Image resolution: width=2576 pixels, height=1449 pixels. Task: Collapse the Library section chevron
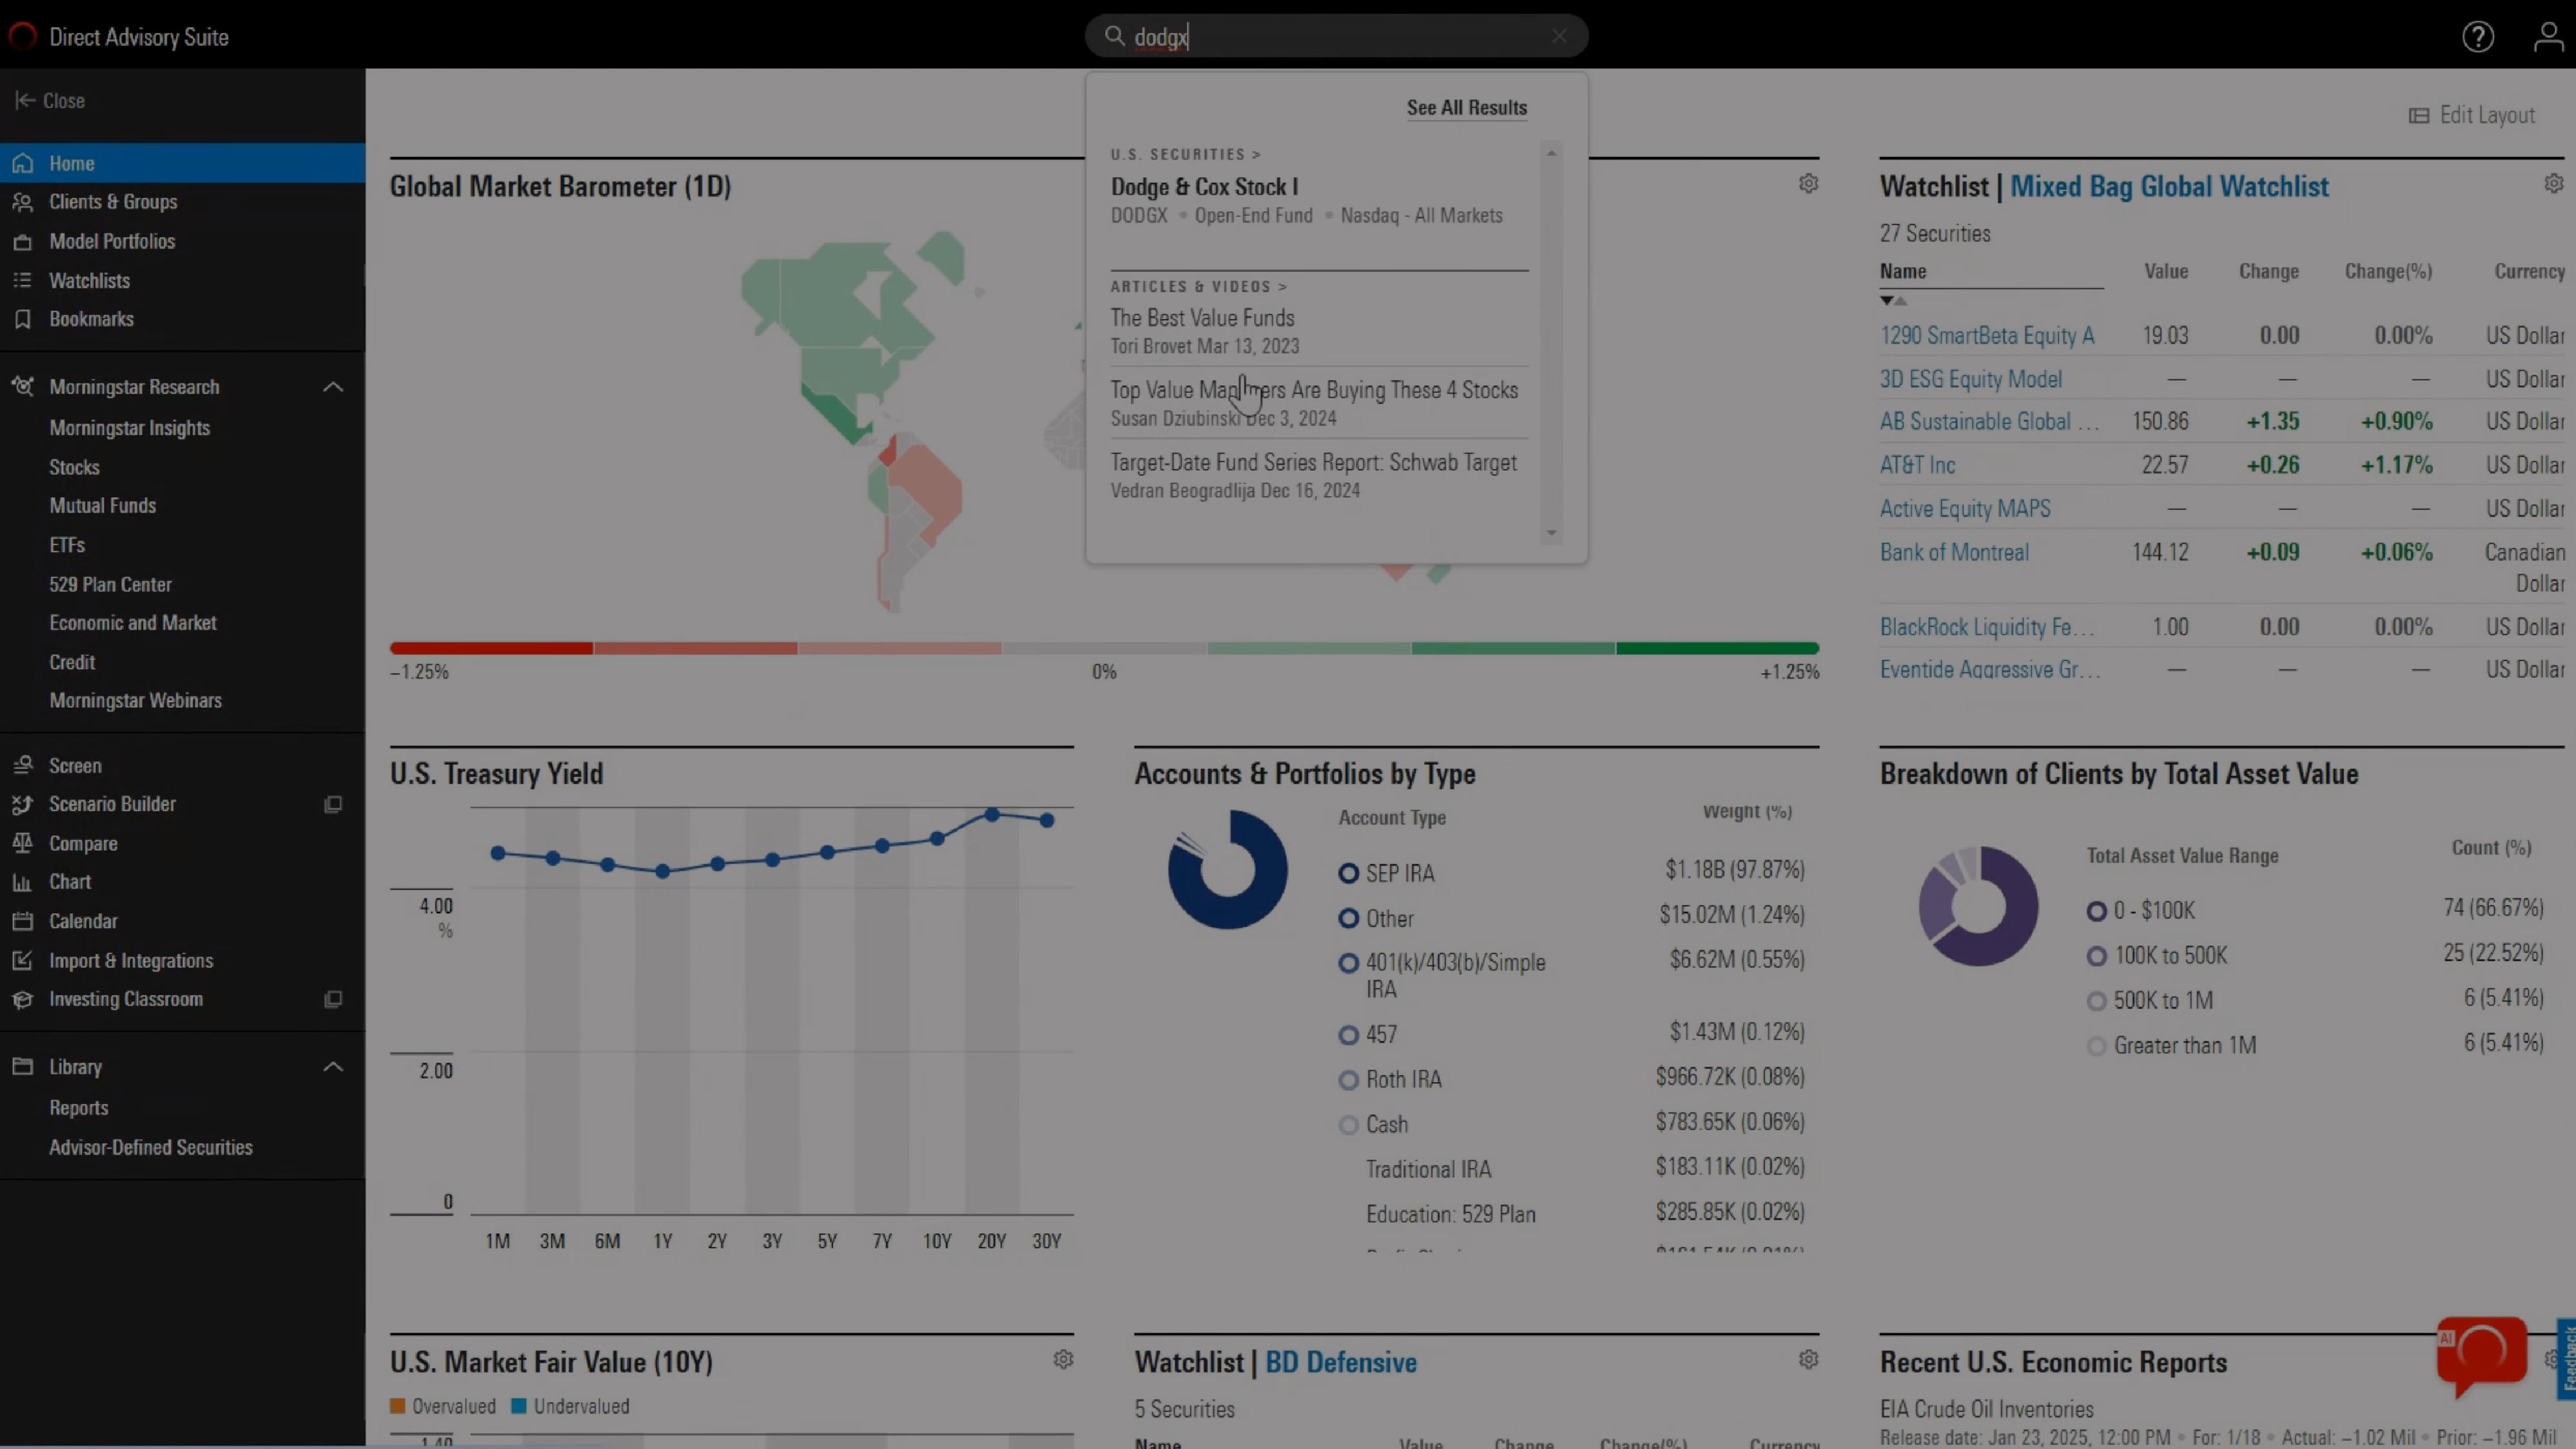(x=333, y=1067)
